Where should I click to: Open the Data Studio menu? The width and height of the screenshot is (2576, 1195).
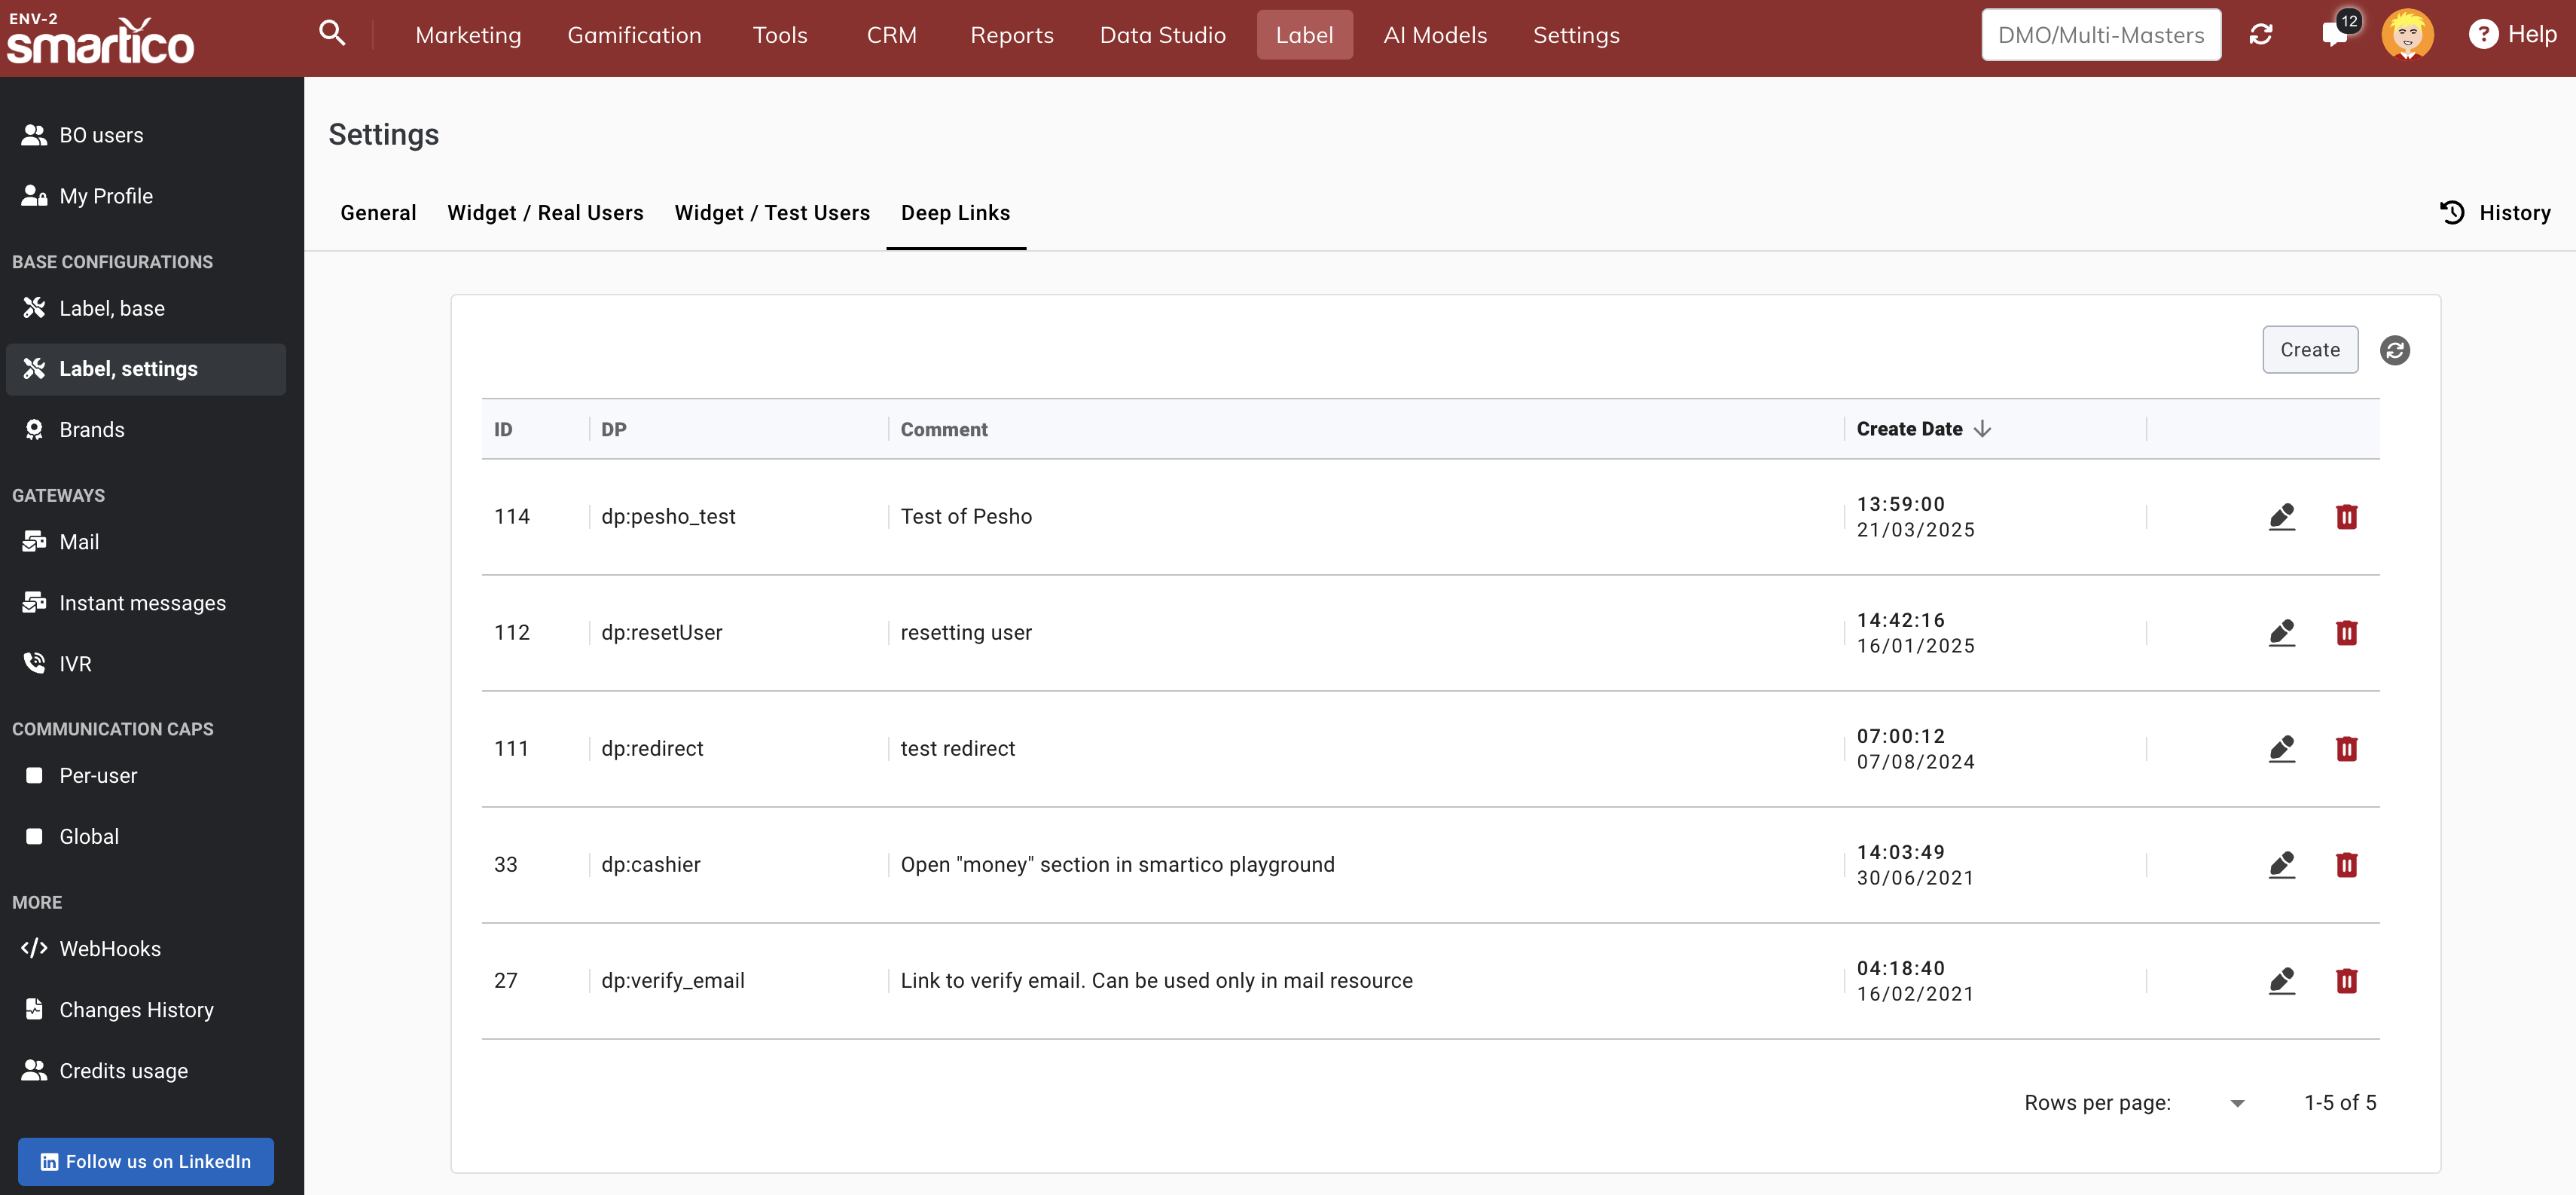tap(1162, 35)
